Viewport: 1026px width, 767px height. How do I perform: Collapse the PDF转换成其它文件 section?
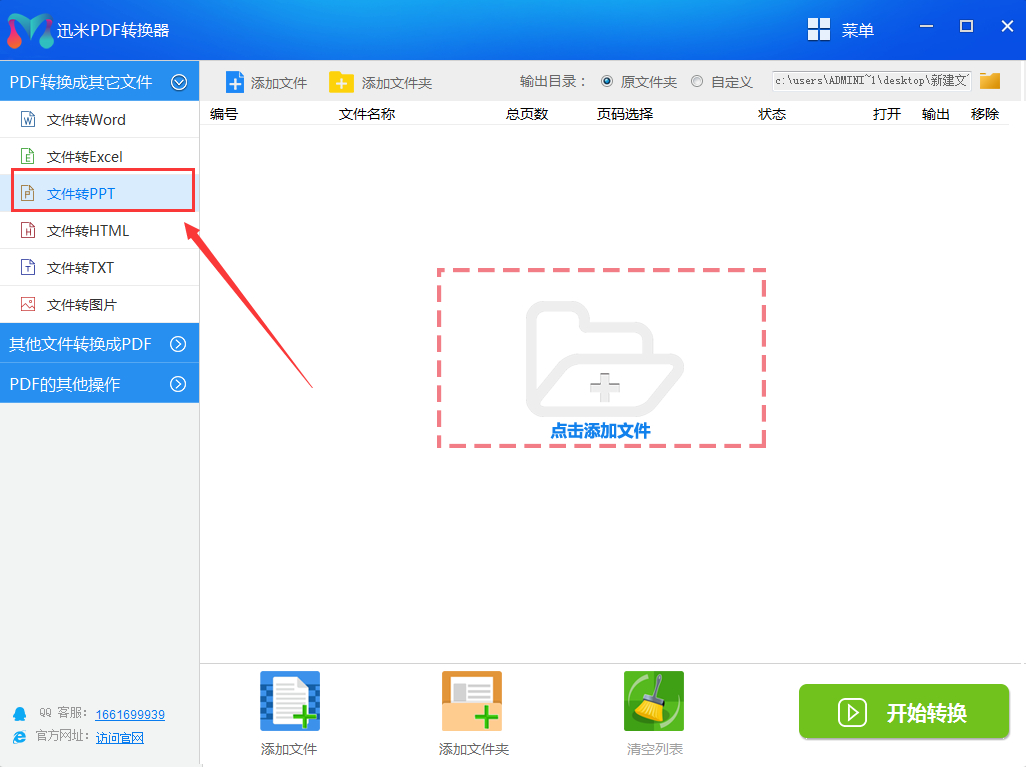point(179,82)
